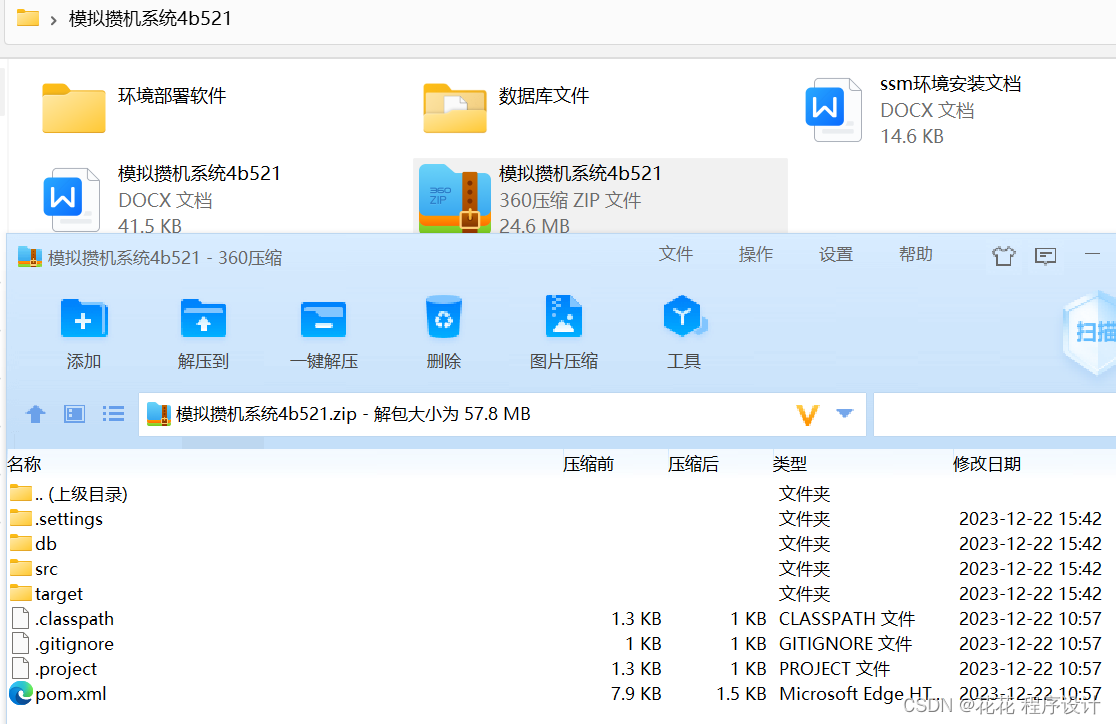Click the 一键解压 one-click extract icon
This screenshot has height=724, width=1116.
coord(324,319)
